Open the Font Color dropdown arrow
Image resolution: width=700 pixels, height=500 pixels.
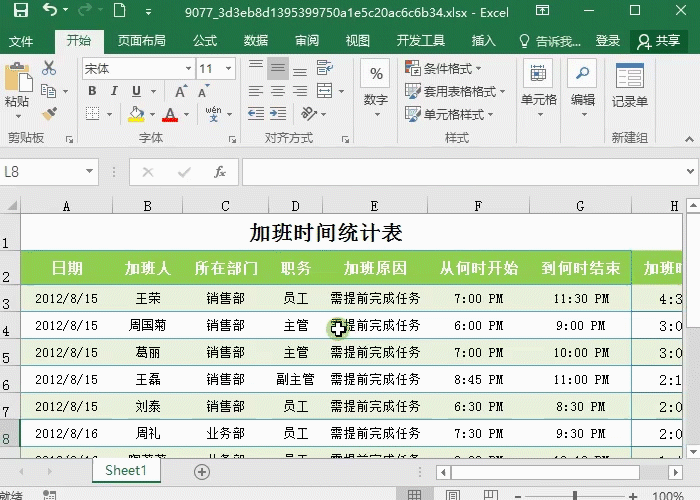(187, 114)
